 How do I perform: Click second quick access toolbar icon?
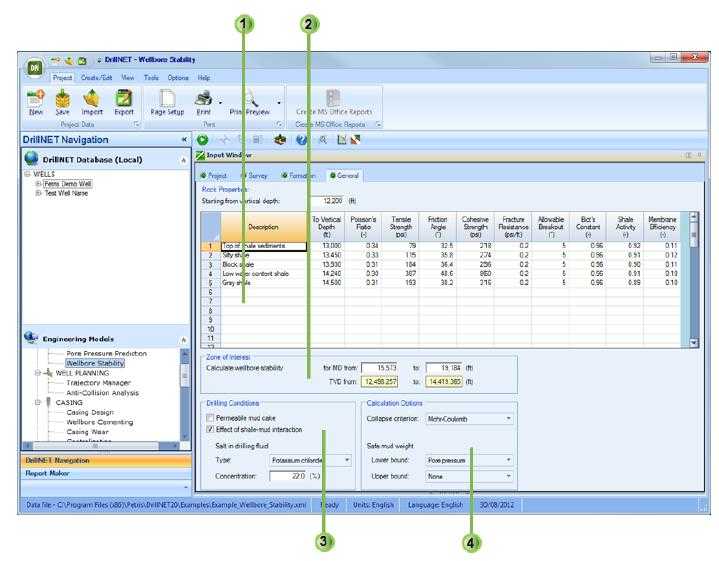69,60
